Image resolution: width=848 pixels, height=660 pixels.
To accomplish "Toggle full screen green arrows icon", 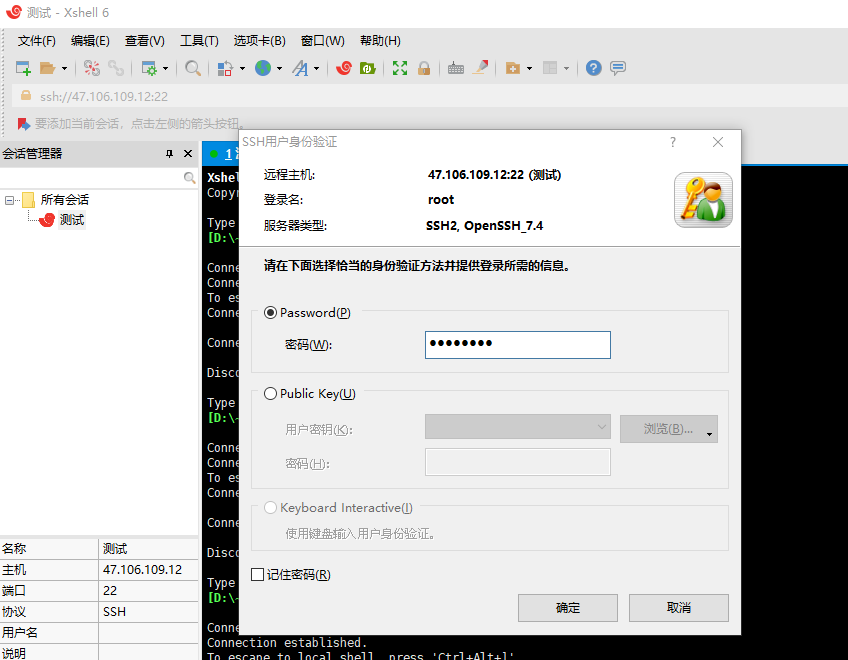I will tap(400, 68).
